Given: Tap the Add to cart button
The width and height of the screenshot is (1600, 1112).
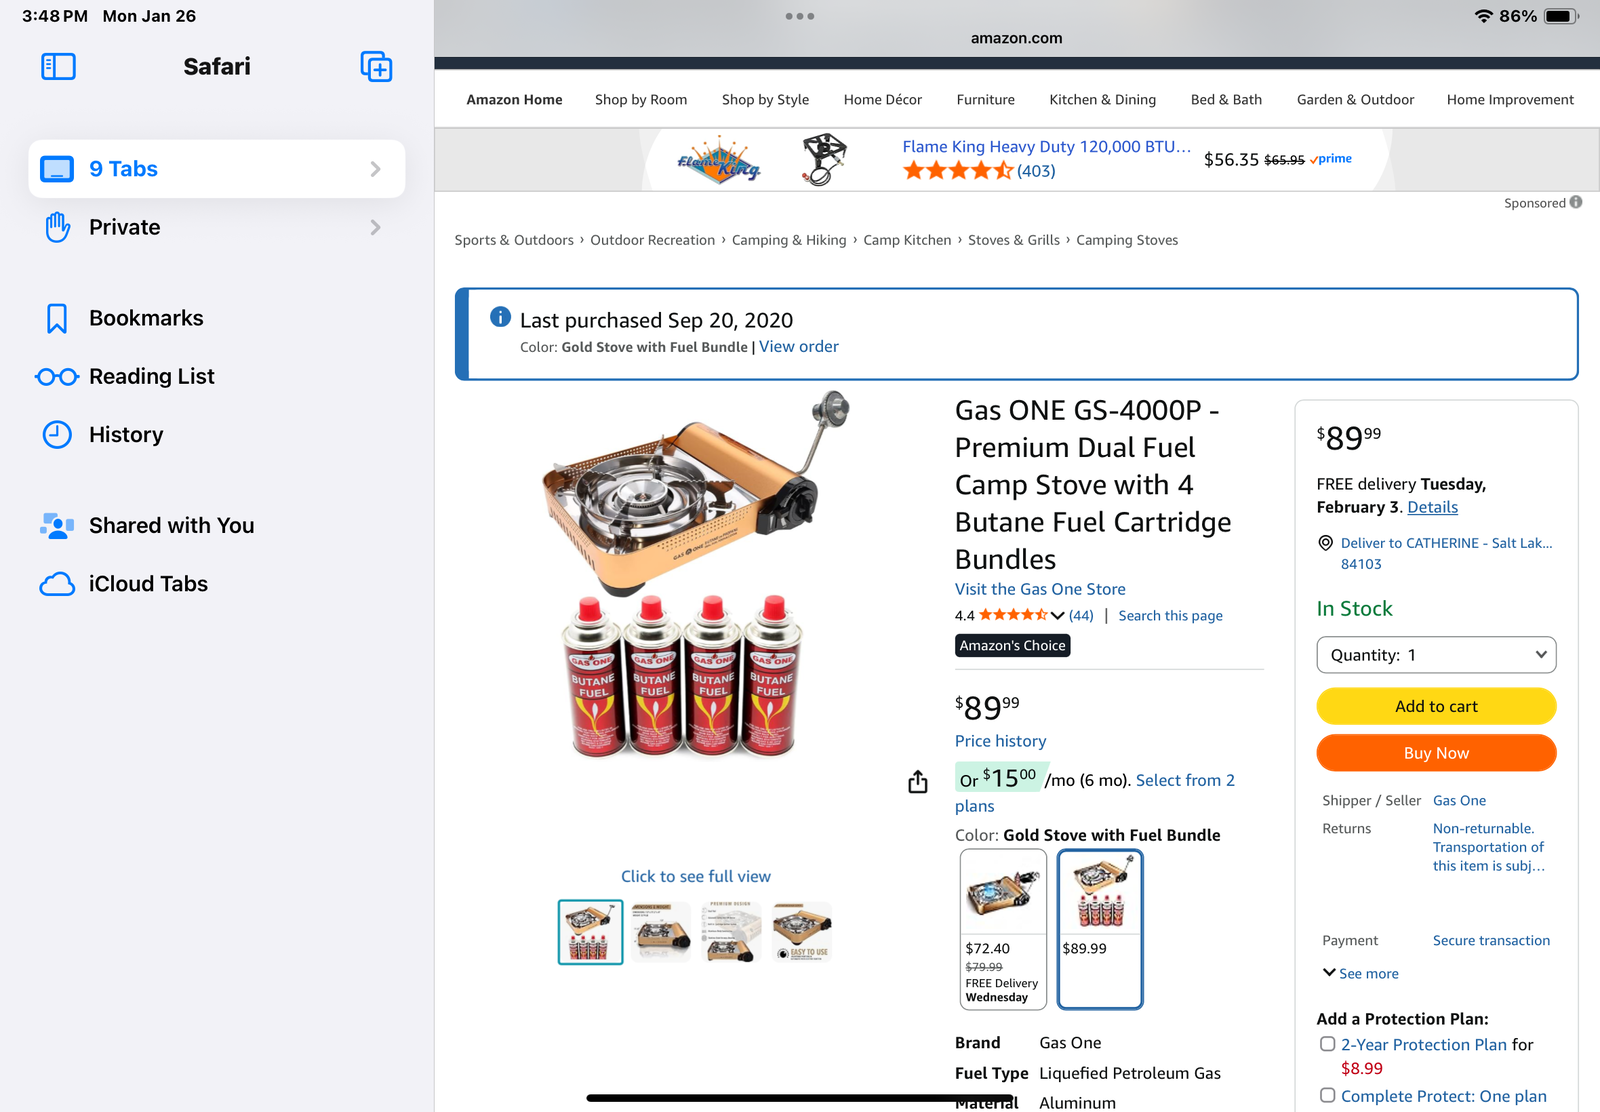Looking at the screenshot, I should point(1436,705).
